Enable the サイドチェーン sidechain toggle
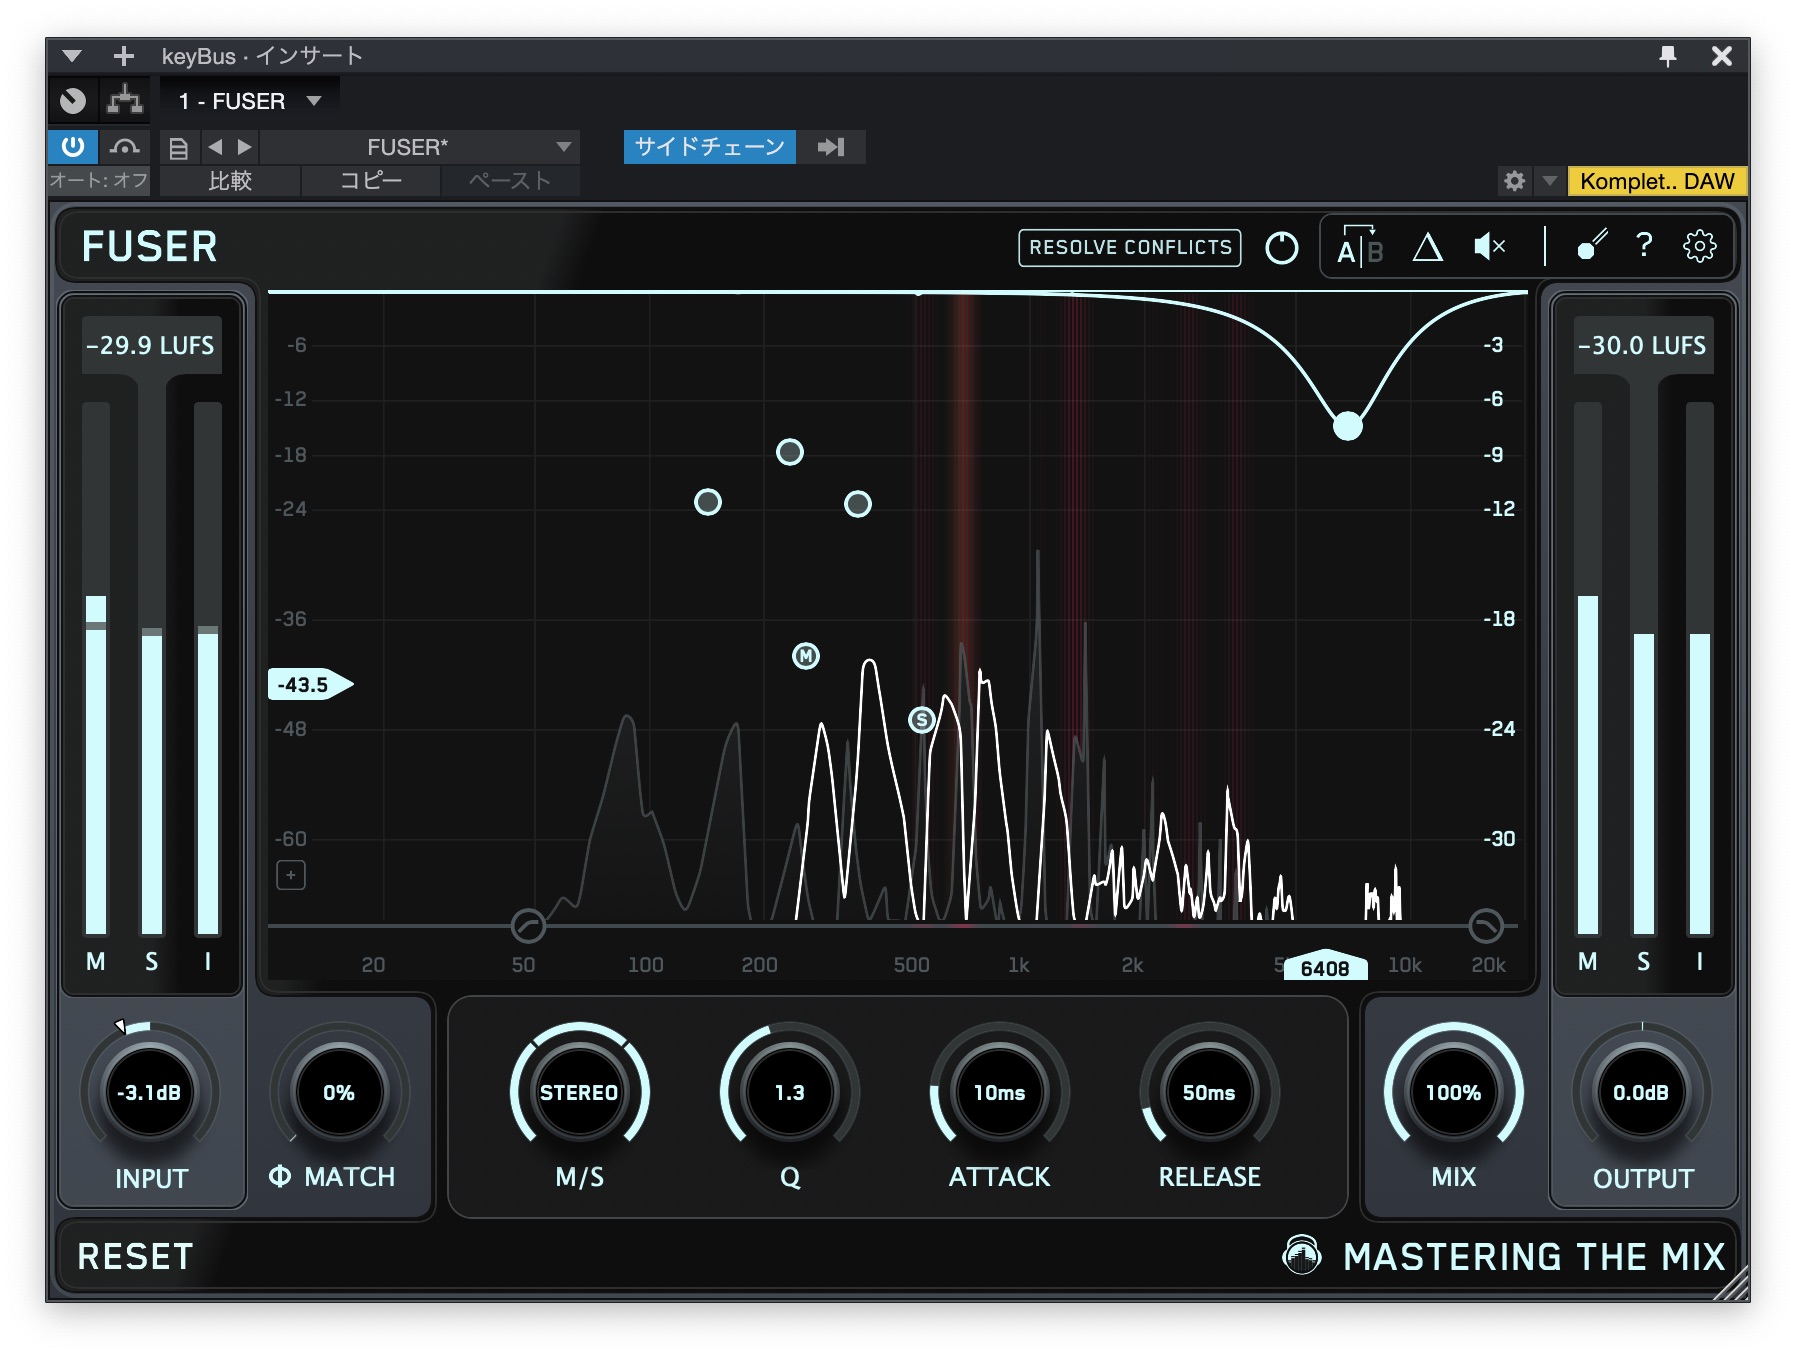Screen dimensions: 1796x1356 [709, 147]
